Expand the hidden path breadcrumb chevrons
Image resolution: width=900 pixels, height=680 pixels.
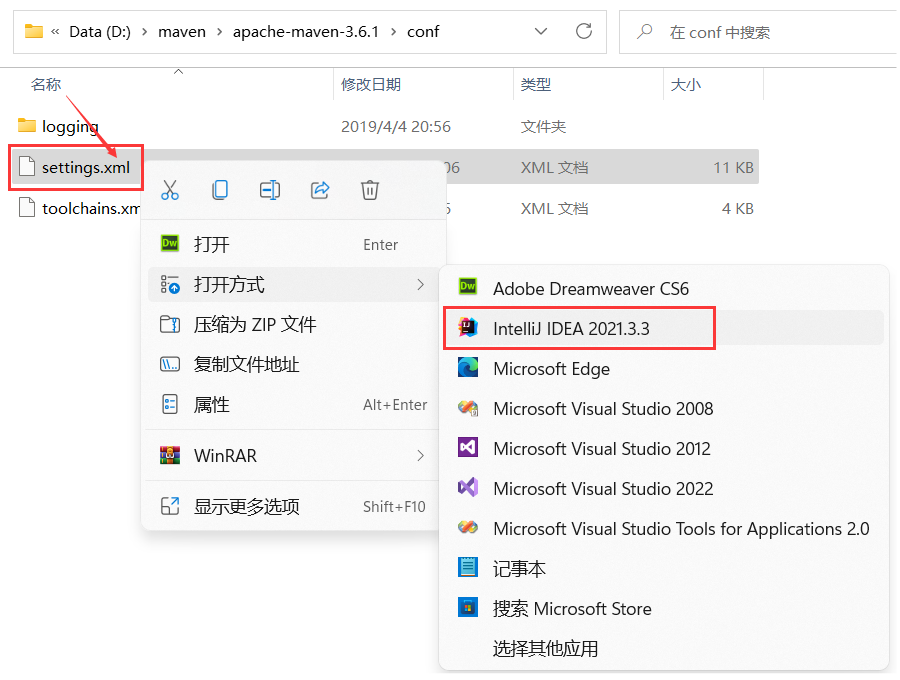point(55,32)
